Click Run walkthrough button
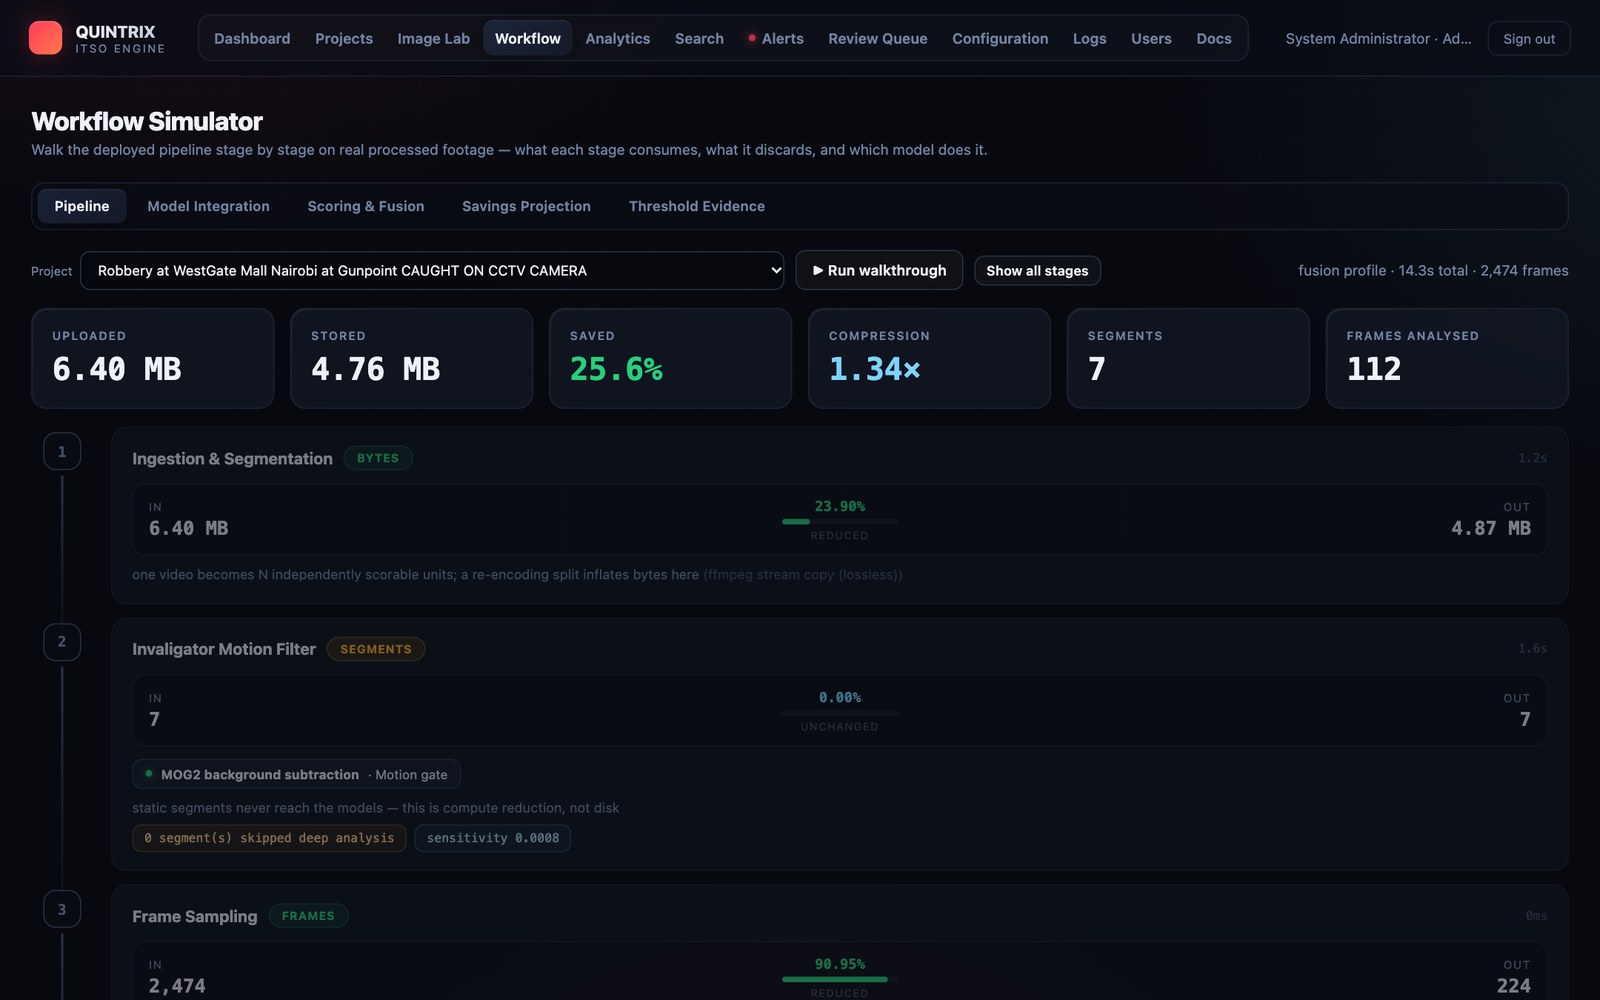Image resolution: width=1600 pixels, height=1000 pixels. coord(879,270)
